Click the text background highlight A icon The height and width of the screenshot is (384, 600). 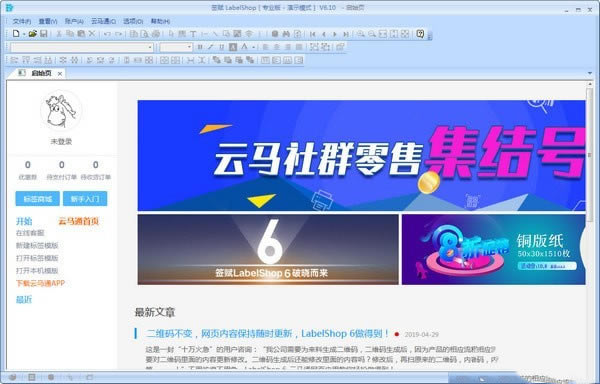pos(233,47)
